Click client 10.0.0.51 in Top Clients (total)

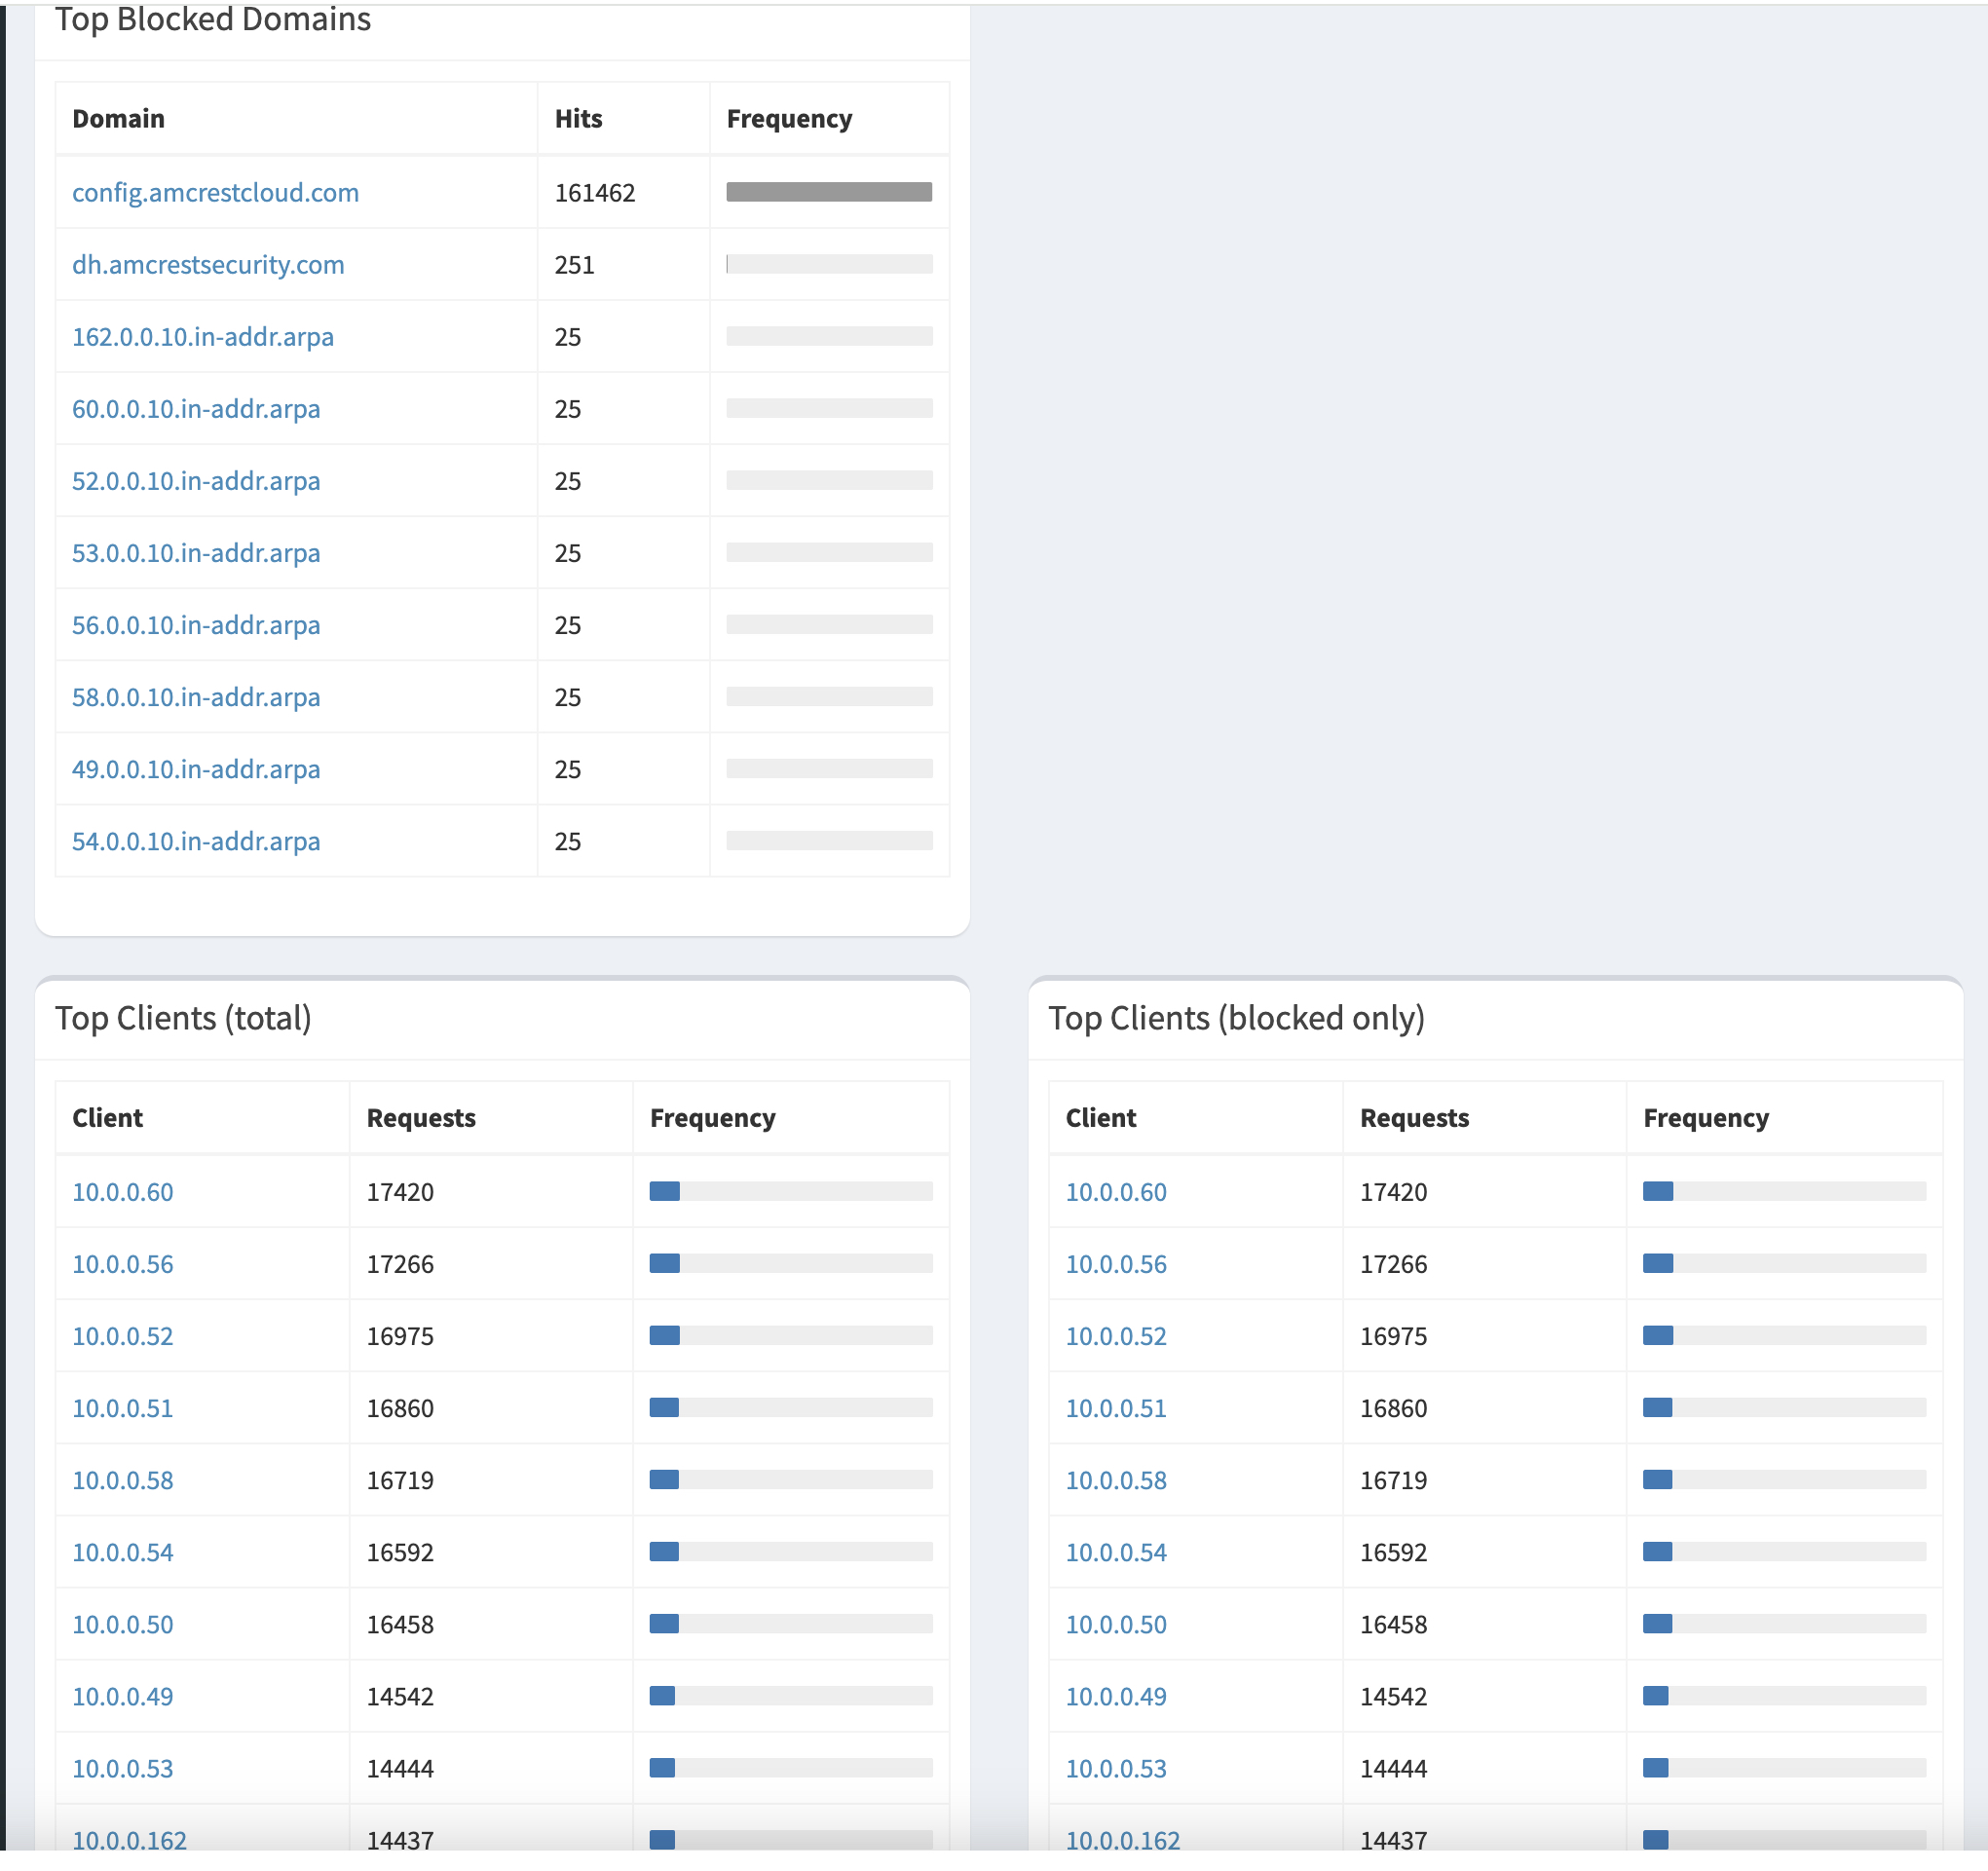tap(123, 1407)
